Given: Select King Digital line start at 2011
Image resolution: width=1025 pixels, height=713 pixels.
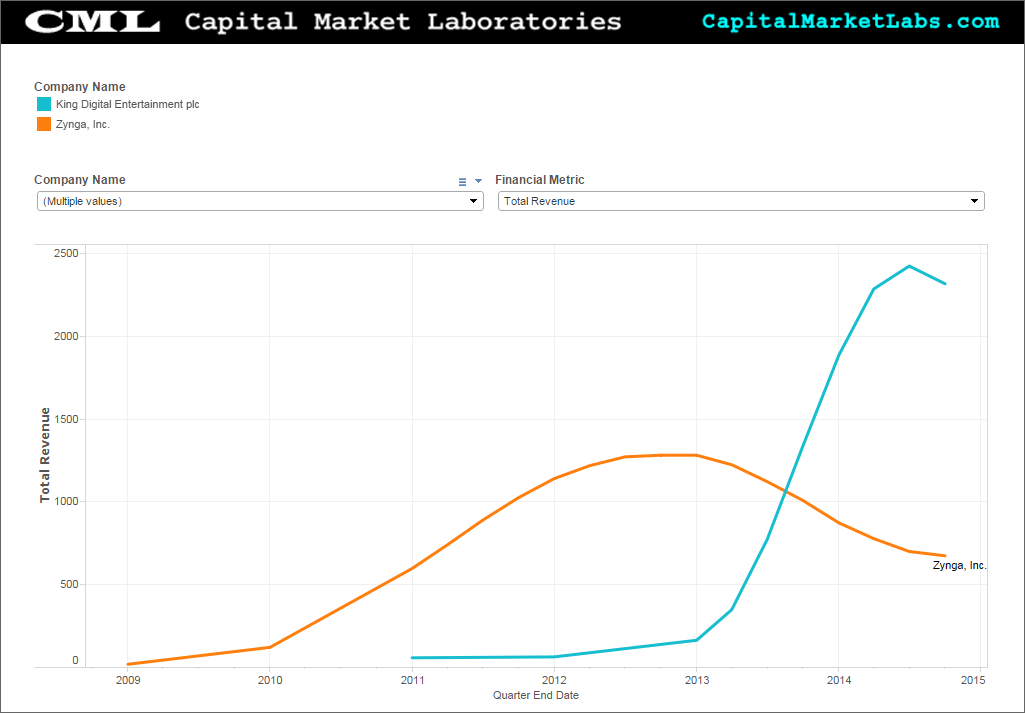Looking at the screenshot, I should [412, 657].
